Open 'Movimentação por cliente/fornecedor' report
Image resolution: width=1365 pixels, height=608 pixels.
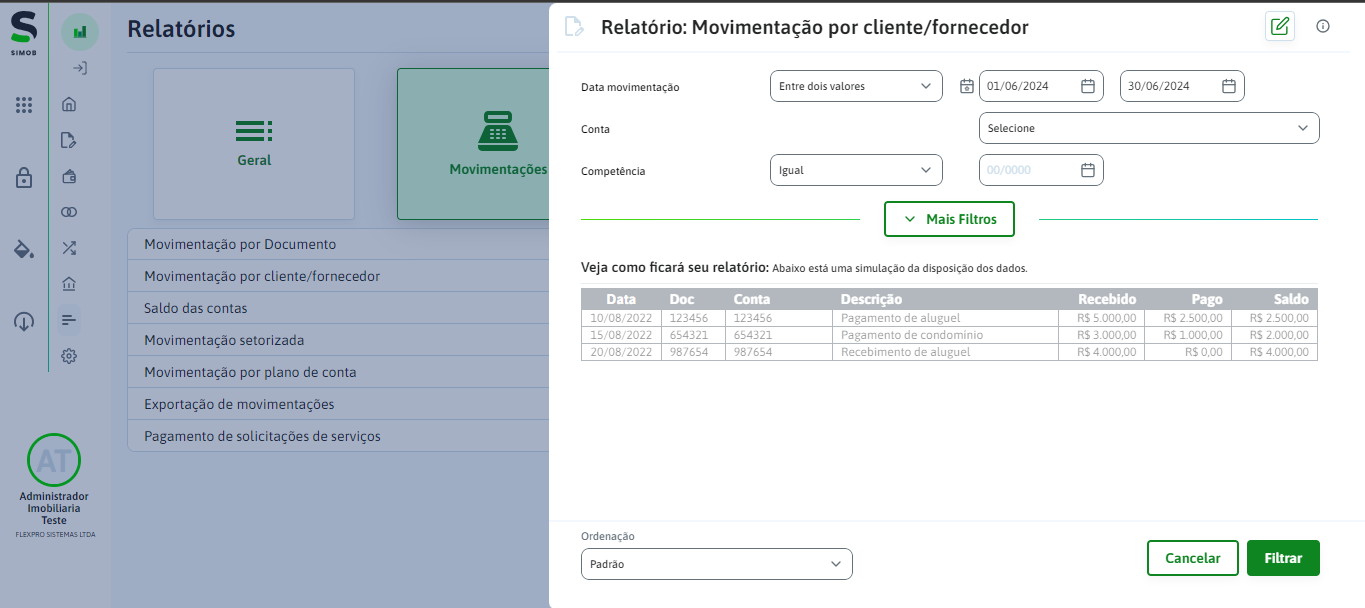(339, 276)
